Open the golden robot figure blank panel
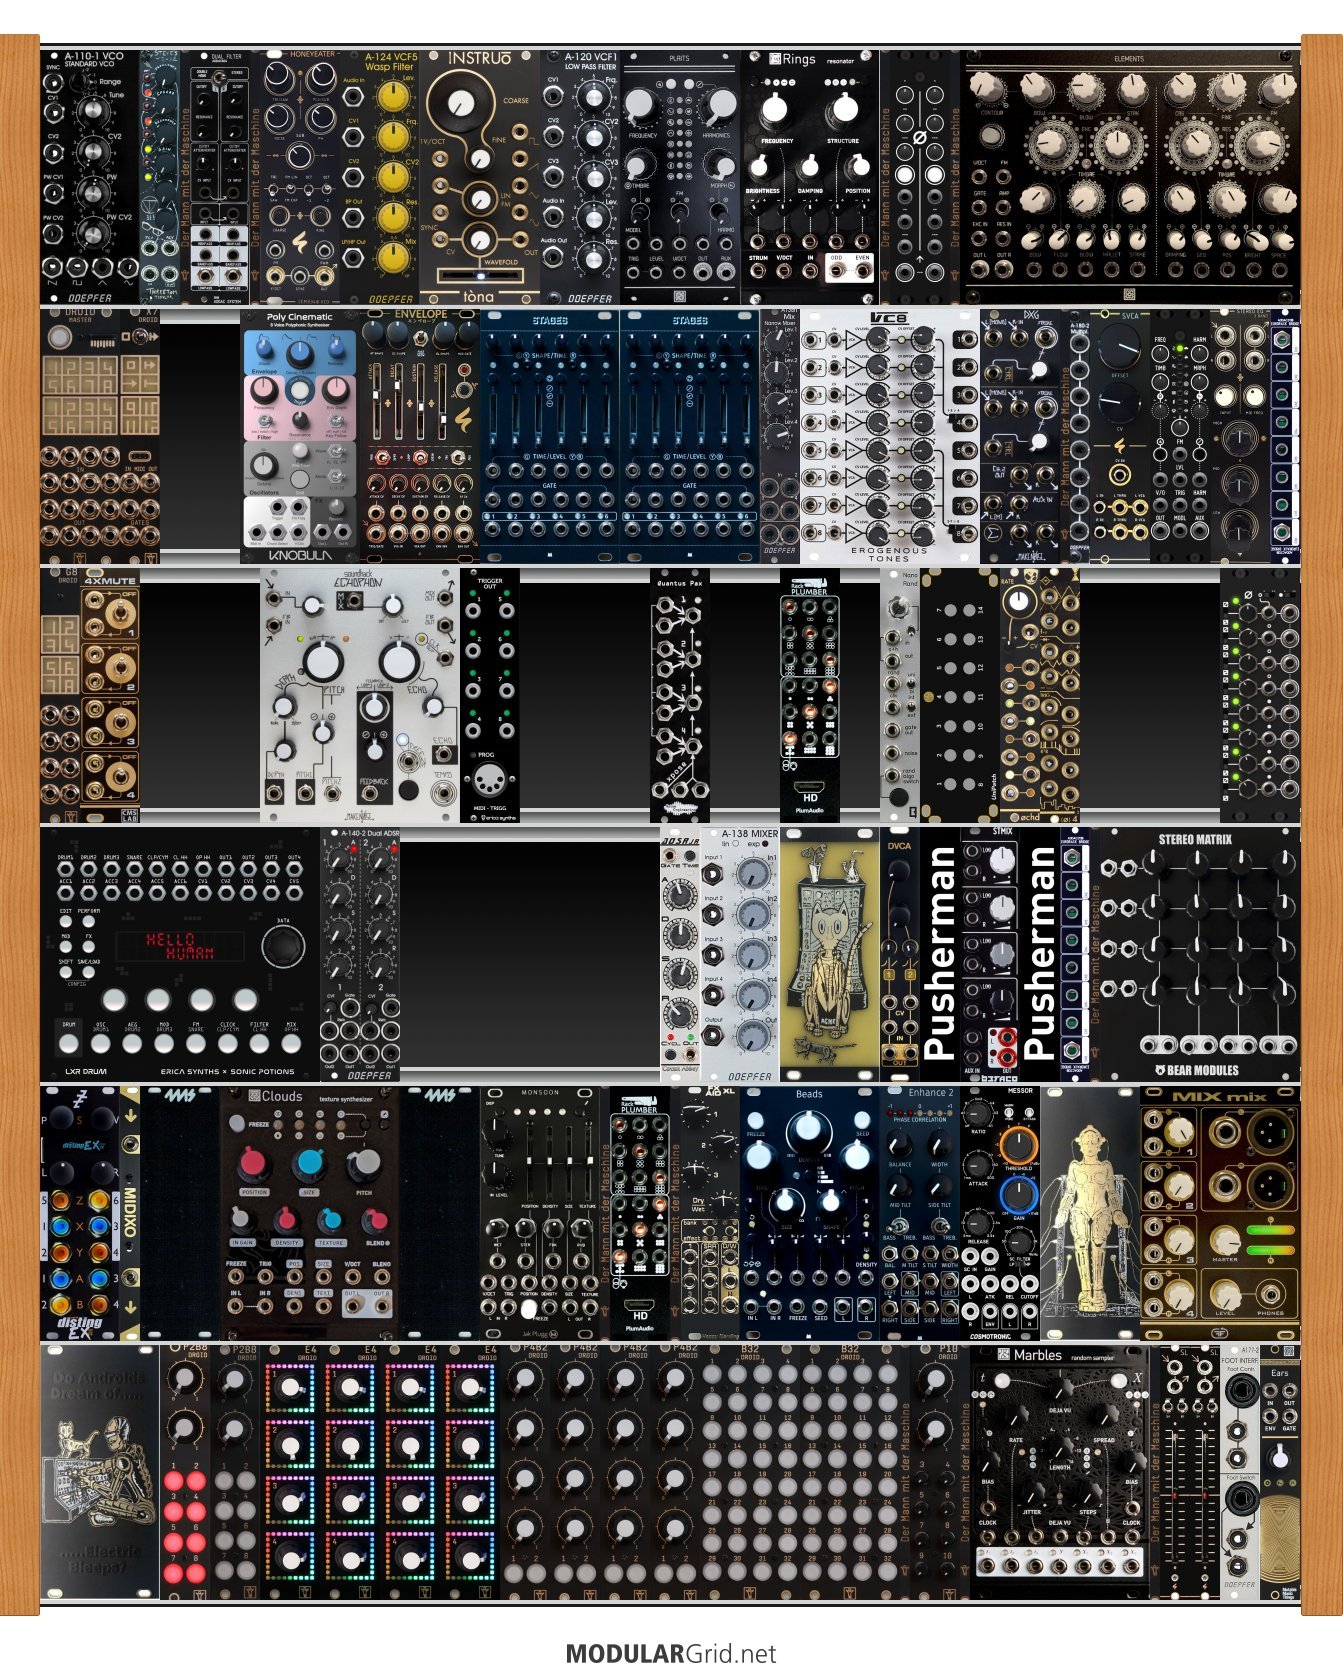This screenshot has height=1675, width=1343. pyautogui.click(x=1090, y=1213)
